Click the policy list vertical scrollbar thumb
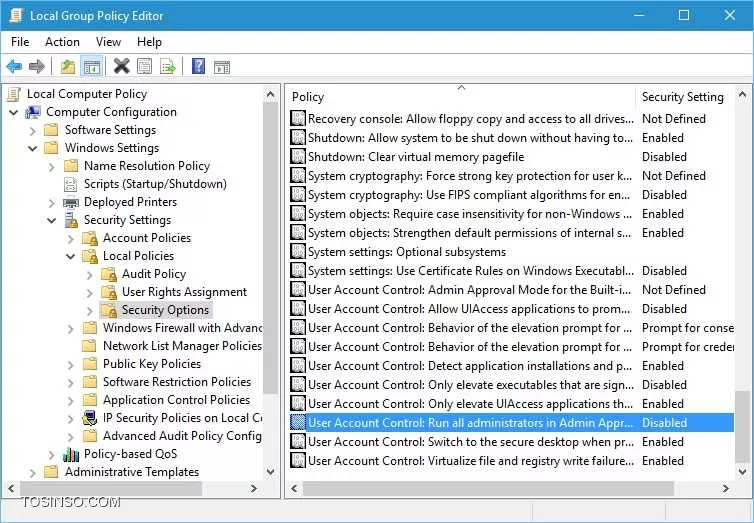Image resolution: width=754 pixels, height=523 pixels. coord(742,426)
